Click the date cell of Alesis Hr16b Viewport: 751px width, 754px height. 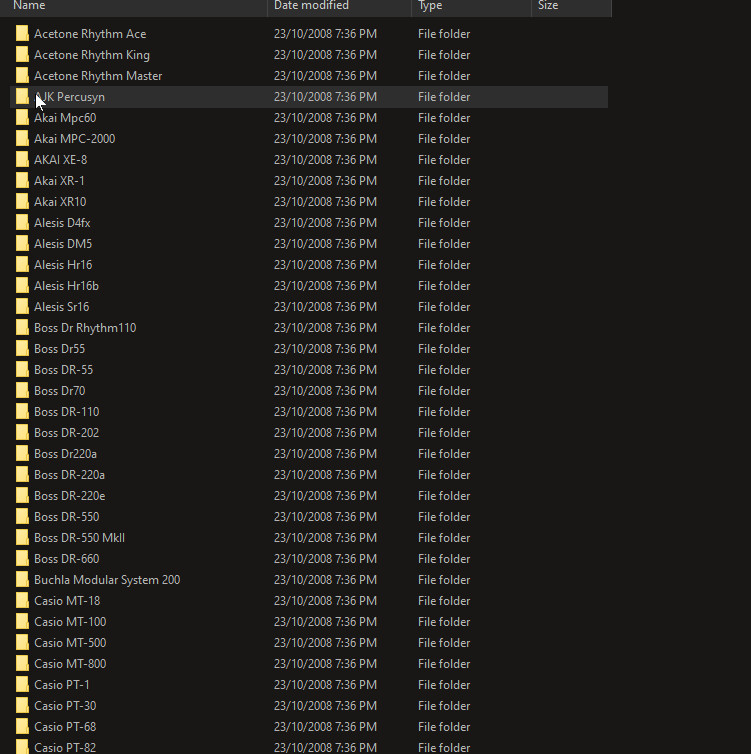tap(325, 286)
